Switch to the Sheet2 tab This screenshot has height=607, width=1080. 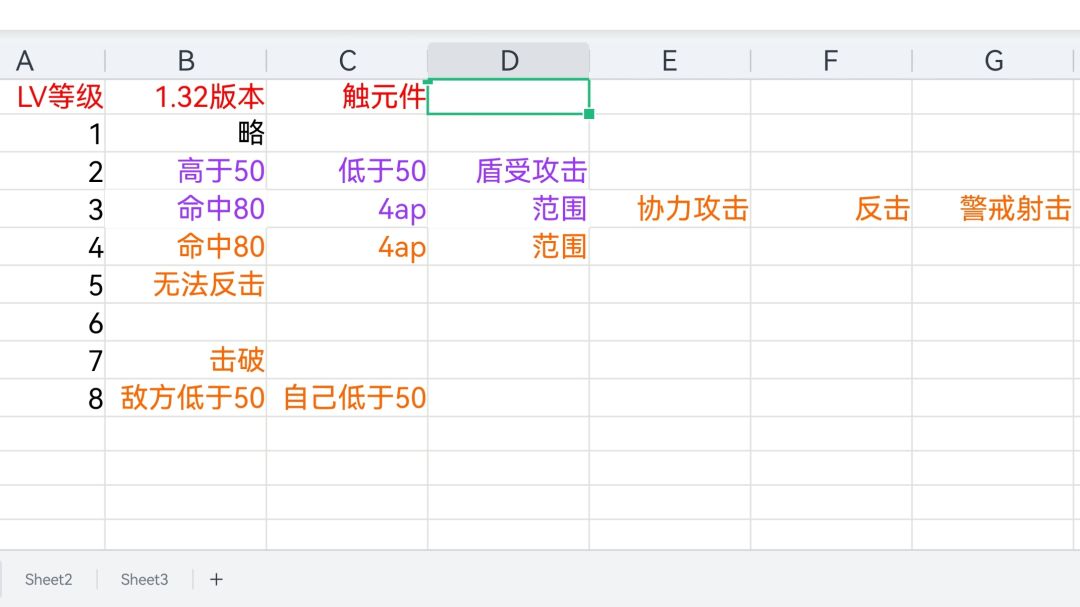49,579
